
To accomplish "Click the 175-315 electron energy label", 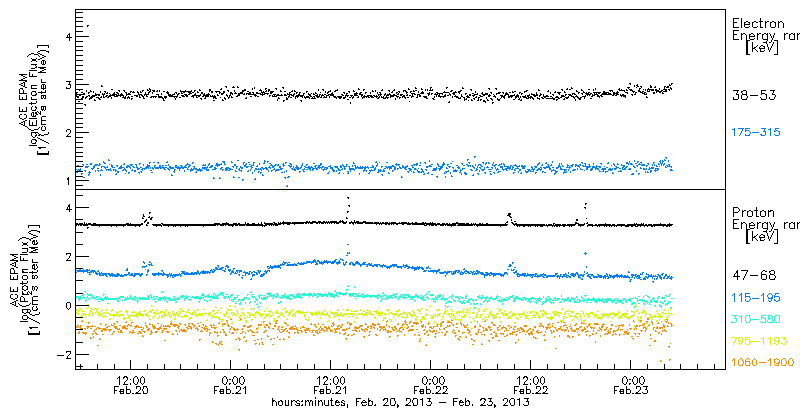I will pyautogui.click(x=756, y=133).
